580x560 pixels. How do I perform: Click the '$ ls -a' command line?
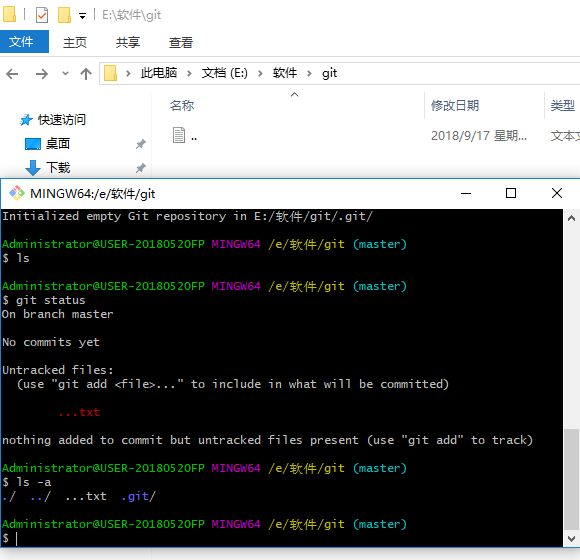coord(27,482)
